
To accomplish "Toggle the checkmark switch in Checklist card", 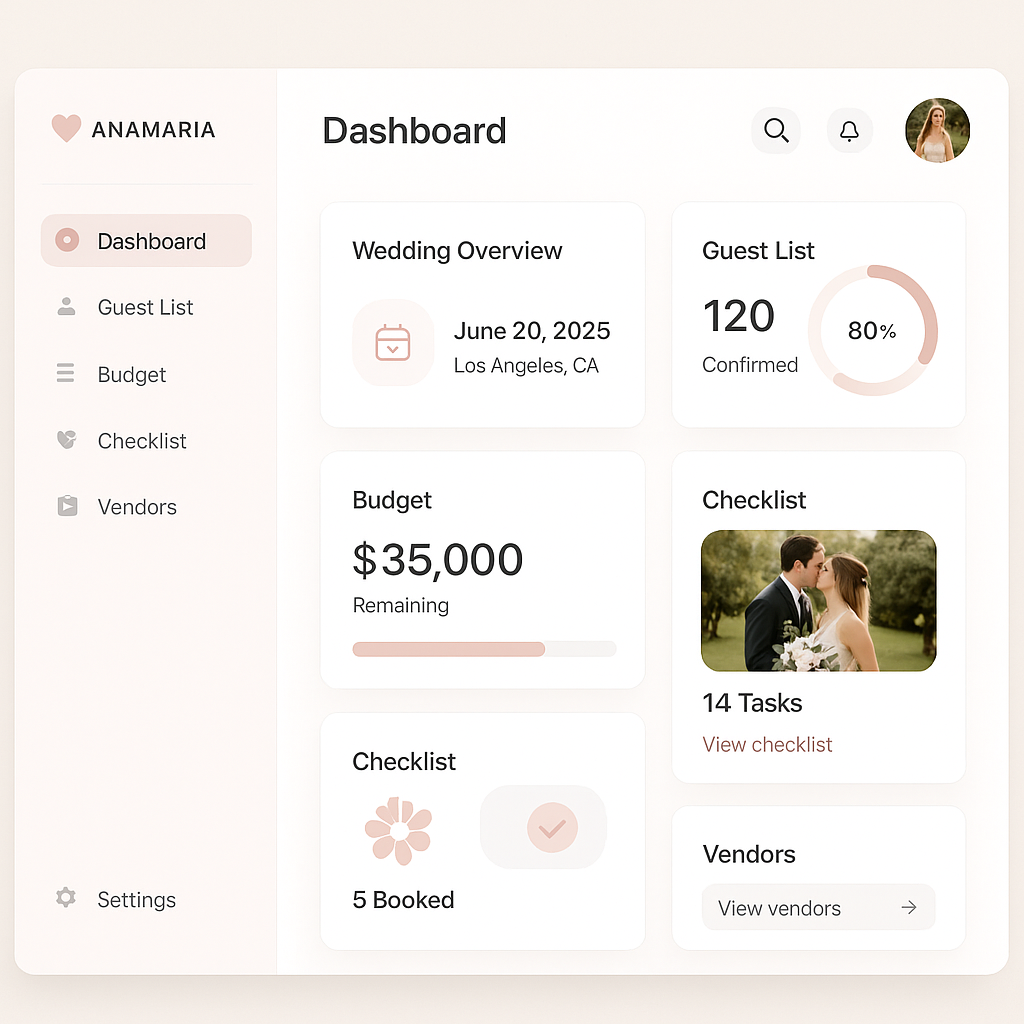I will pos(544,827).
